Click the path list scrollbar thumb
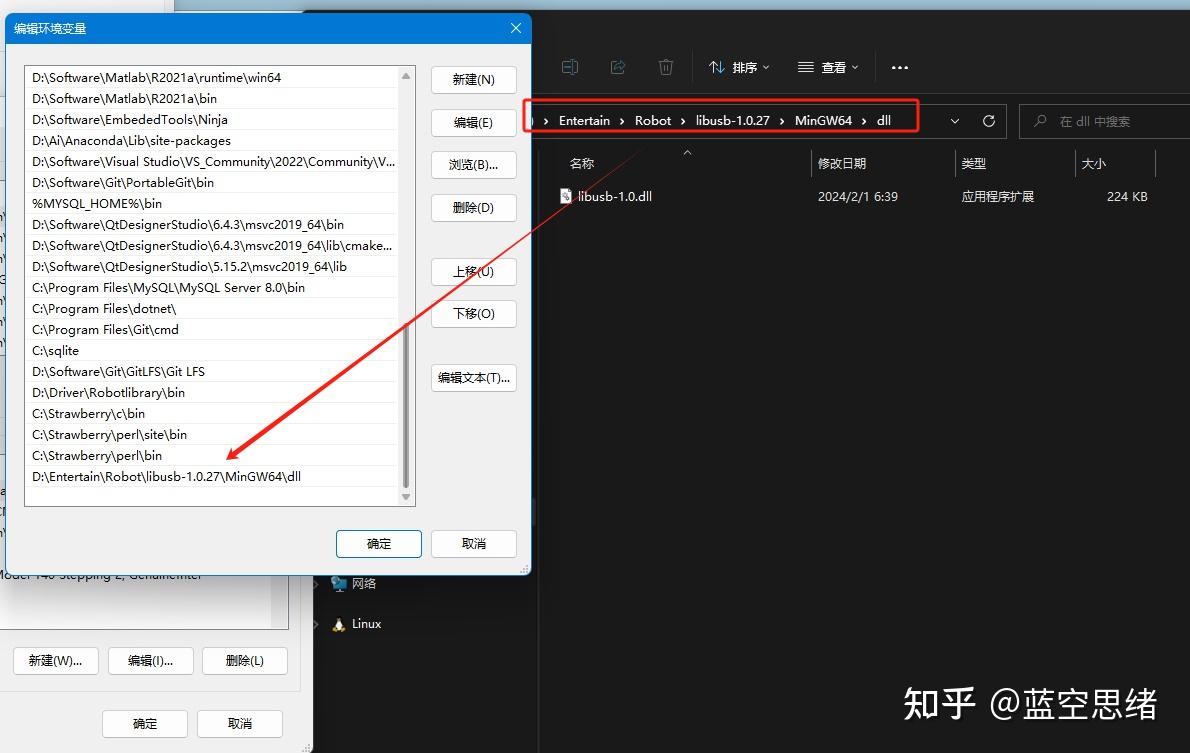The width and height of the screenshot is (1190, 753). tap(406, 405)
